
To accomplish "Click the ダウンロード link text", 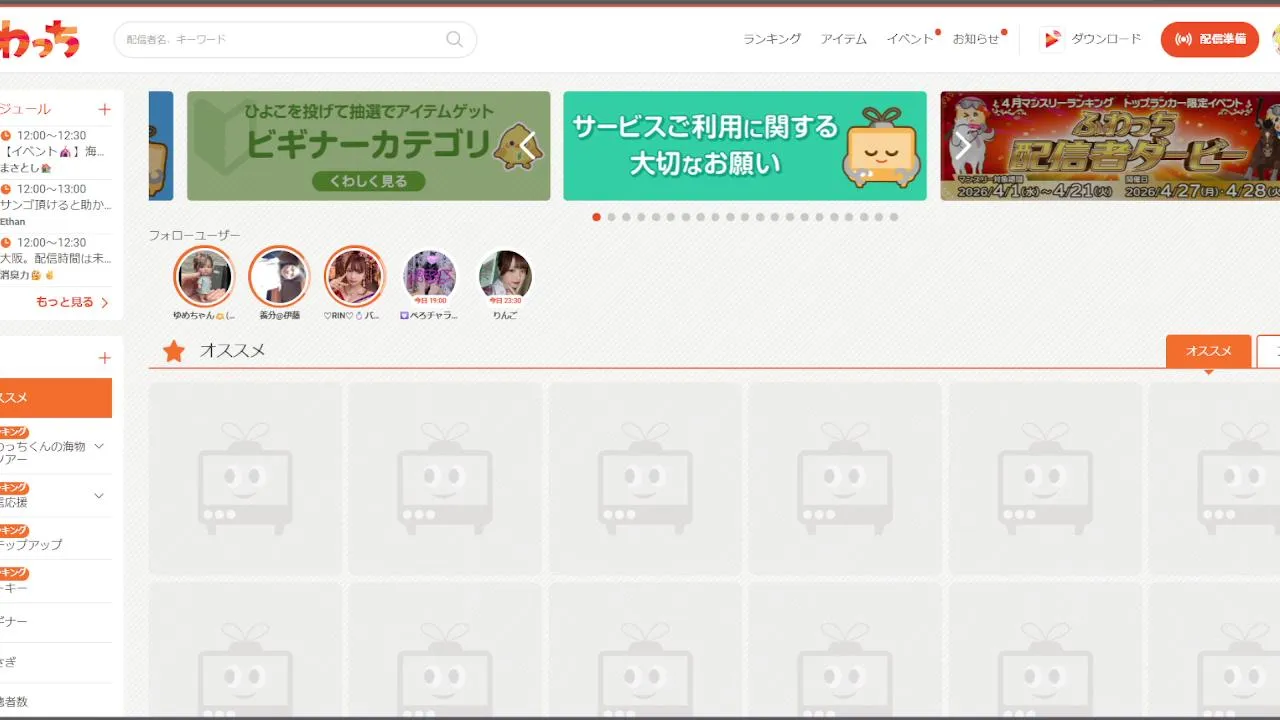I will [1106, 39].
